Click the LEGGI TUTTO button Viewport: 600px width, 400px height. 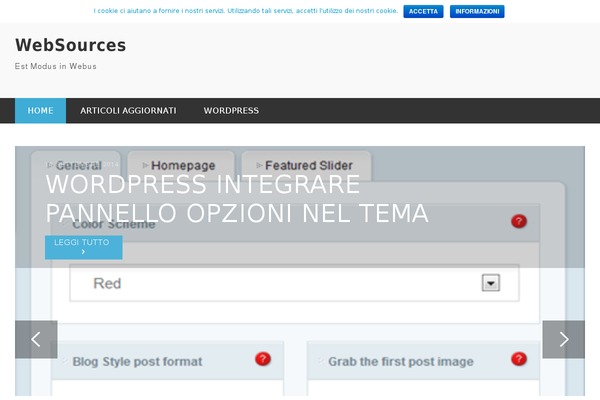pos(83,247)
